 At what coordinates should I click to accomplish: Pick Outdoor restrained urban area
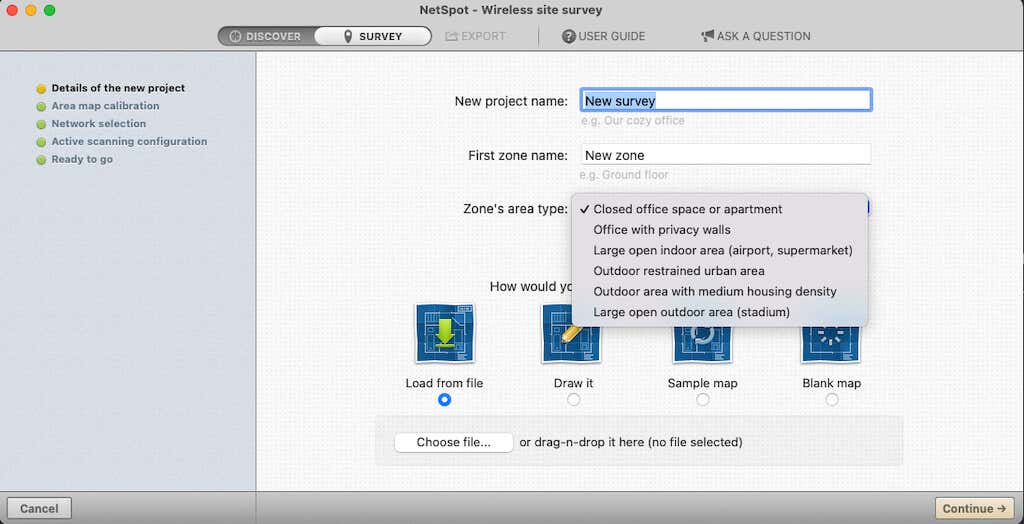tap(720, 271)
